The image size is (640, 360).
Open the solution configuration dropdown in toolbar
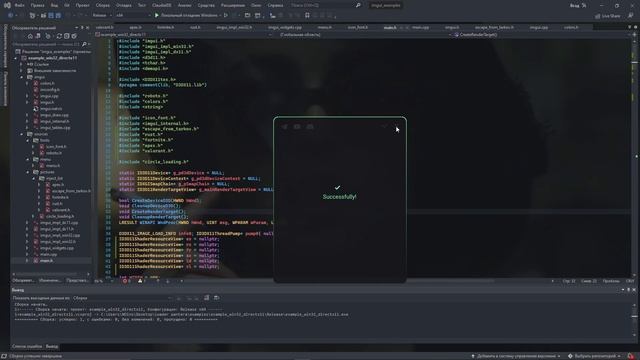pyautogui.click(x=102, y=16)
